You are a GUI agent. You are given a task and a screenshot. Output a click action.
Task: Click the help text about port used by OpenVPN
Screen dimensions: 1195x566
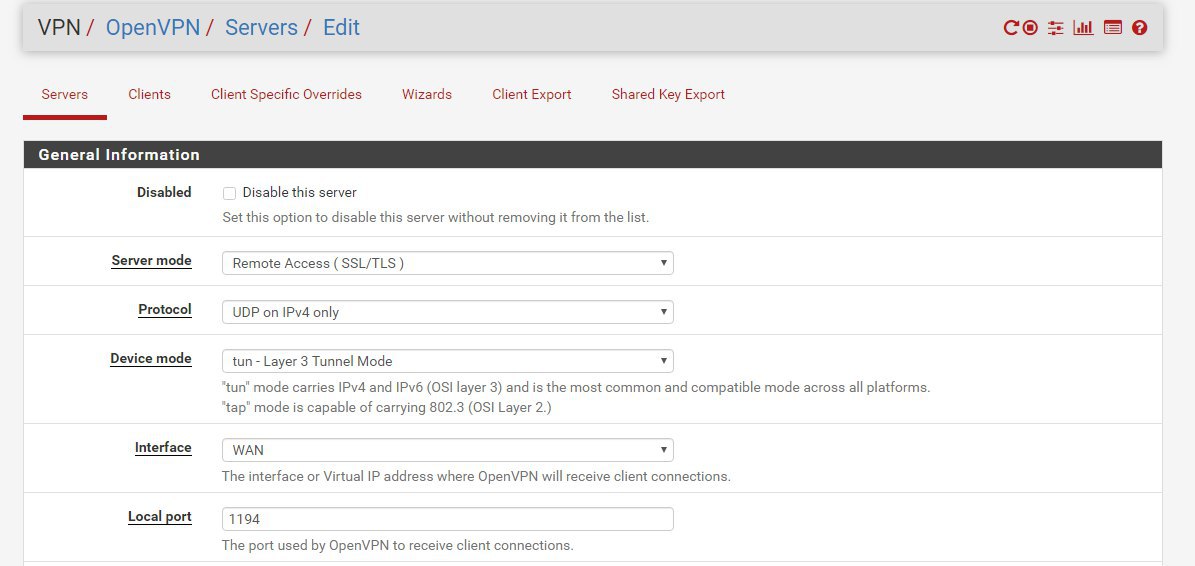click(397, 545)
